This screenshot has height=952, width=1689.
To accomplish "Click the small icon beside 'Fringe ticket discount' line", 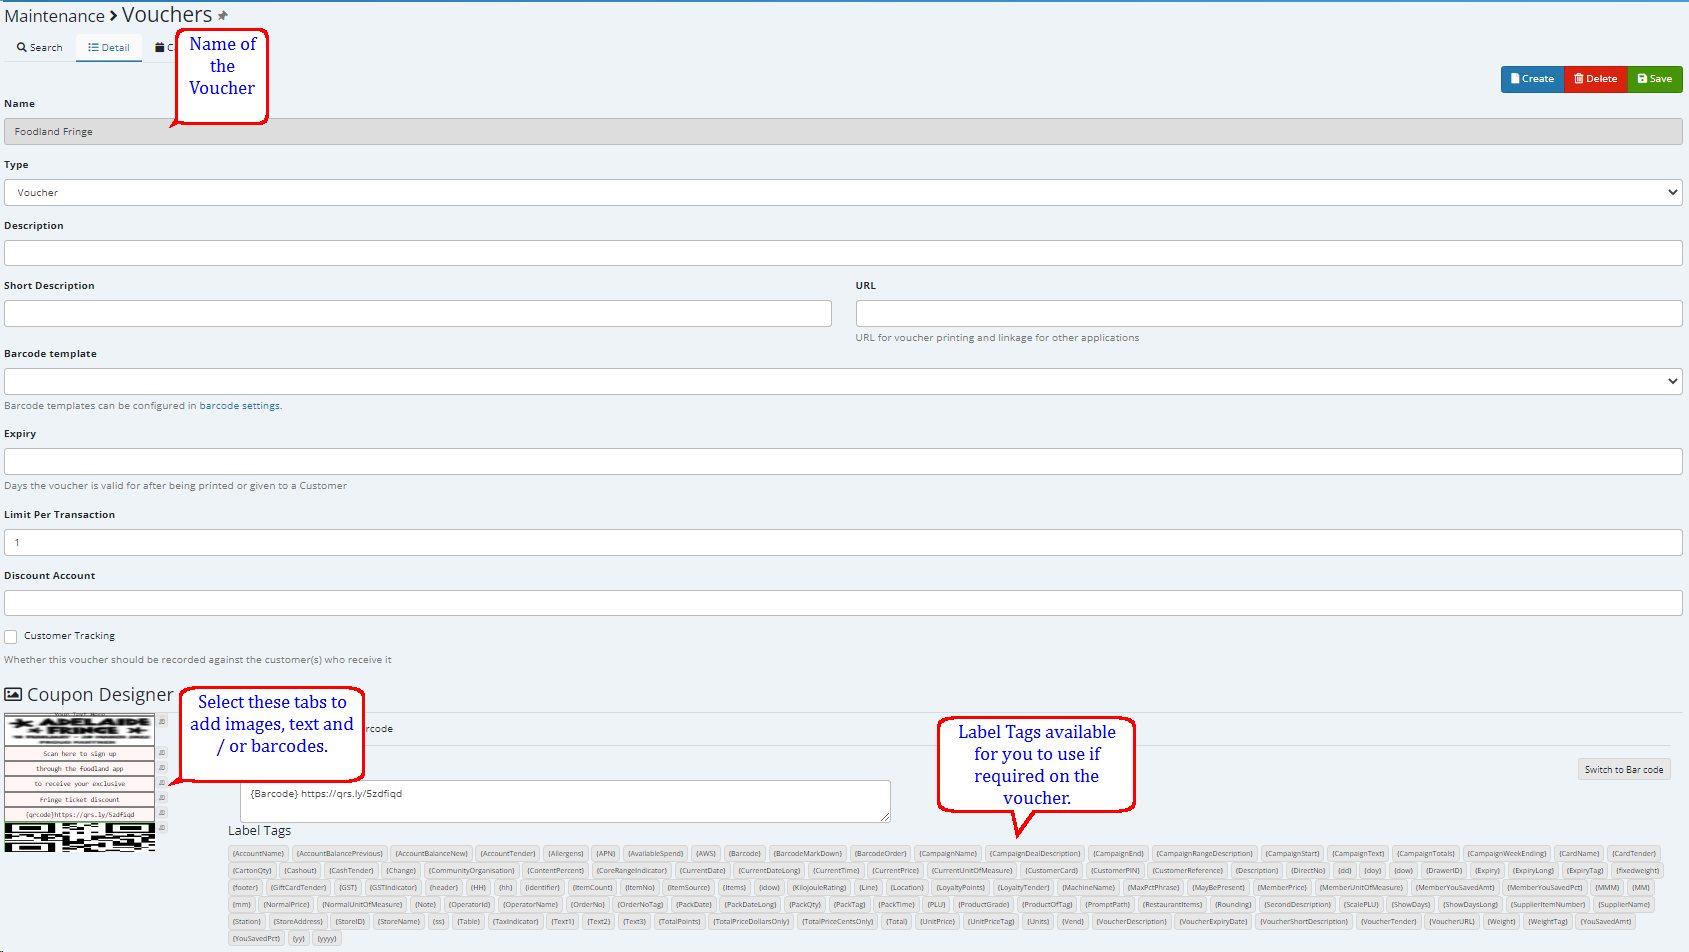I will tap(162, 798).
